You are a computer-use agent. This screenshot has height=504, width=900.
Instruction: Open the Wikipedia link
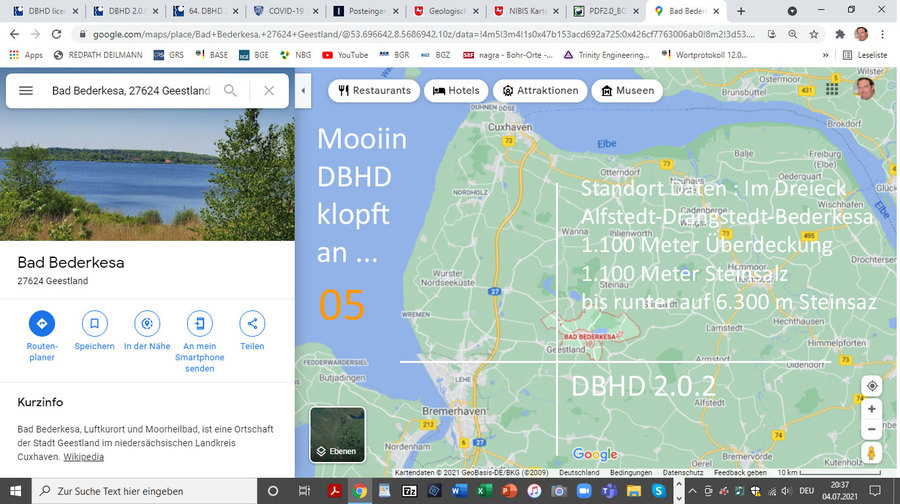(83, 457)
